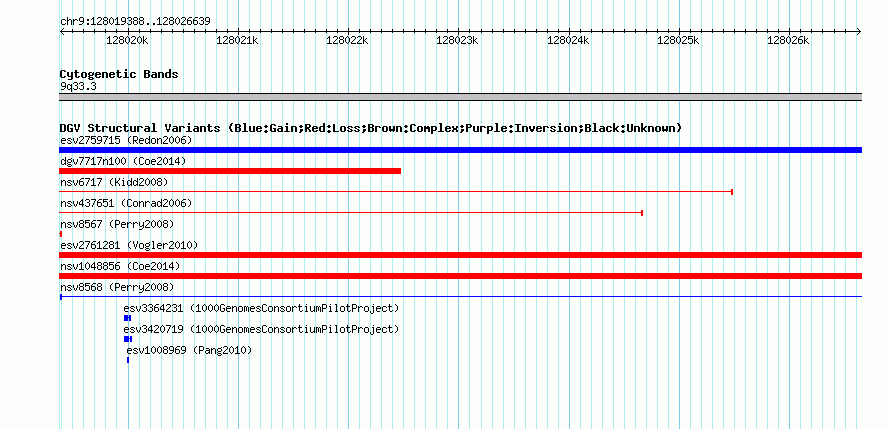Click the 128020k ruler tick label
The height and width of the screenshot is (429, 890).
tap(128, 40)
